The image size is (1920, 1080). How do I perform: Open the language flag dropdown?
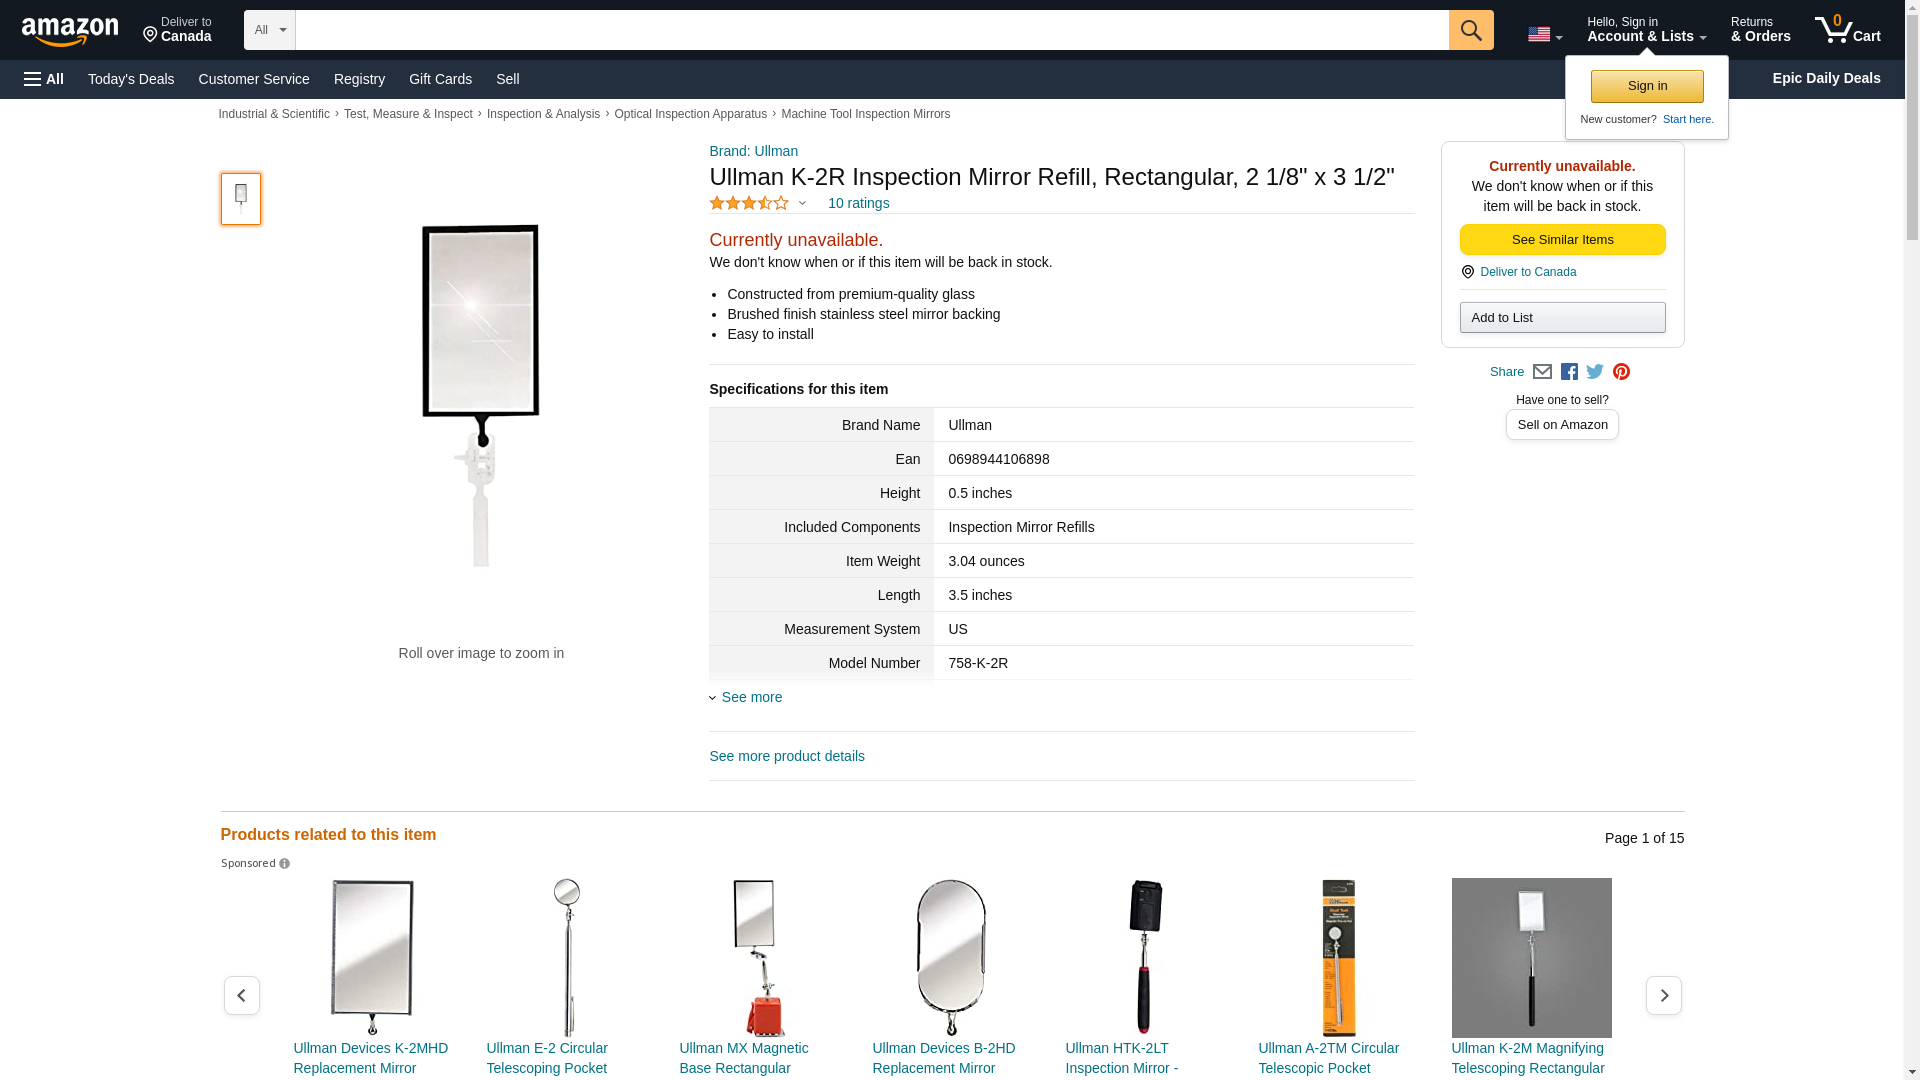point(1544,34)
